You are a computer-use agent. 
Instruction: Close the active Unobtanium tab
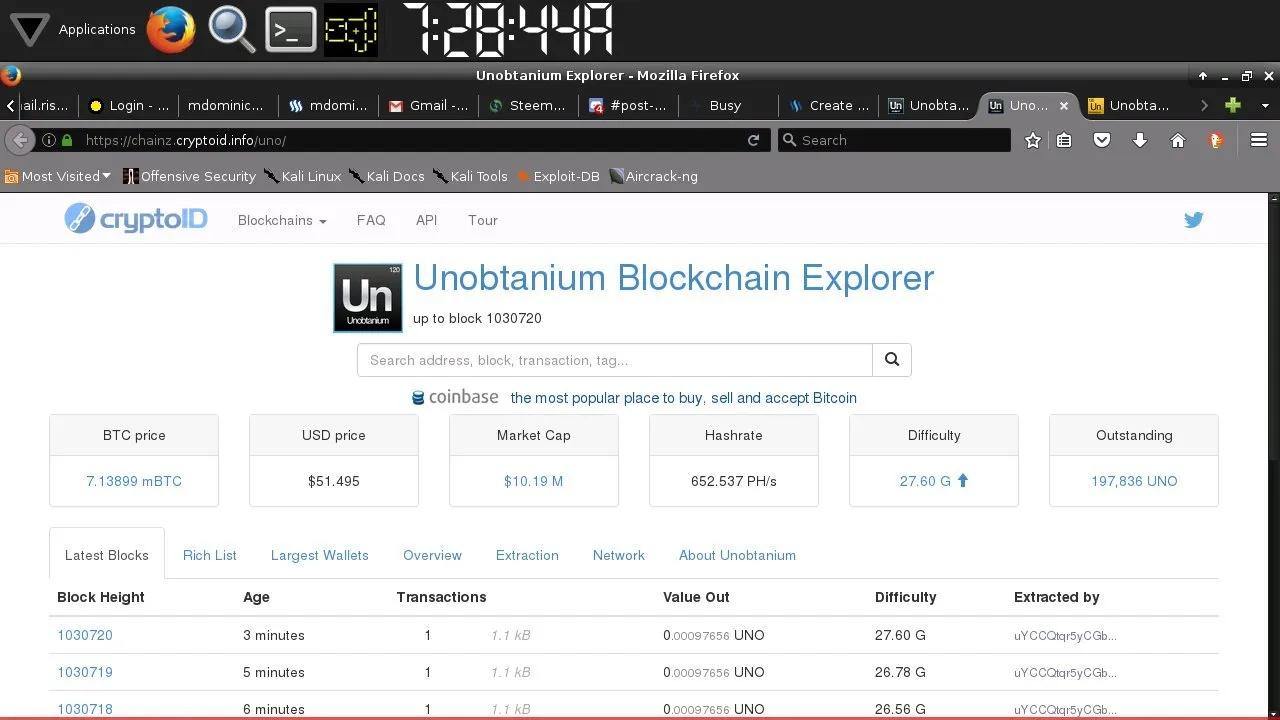pyautogui.click(x=1064, y=105)
